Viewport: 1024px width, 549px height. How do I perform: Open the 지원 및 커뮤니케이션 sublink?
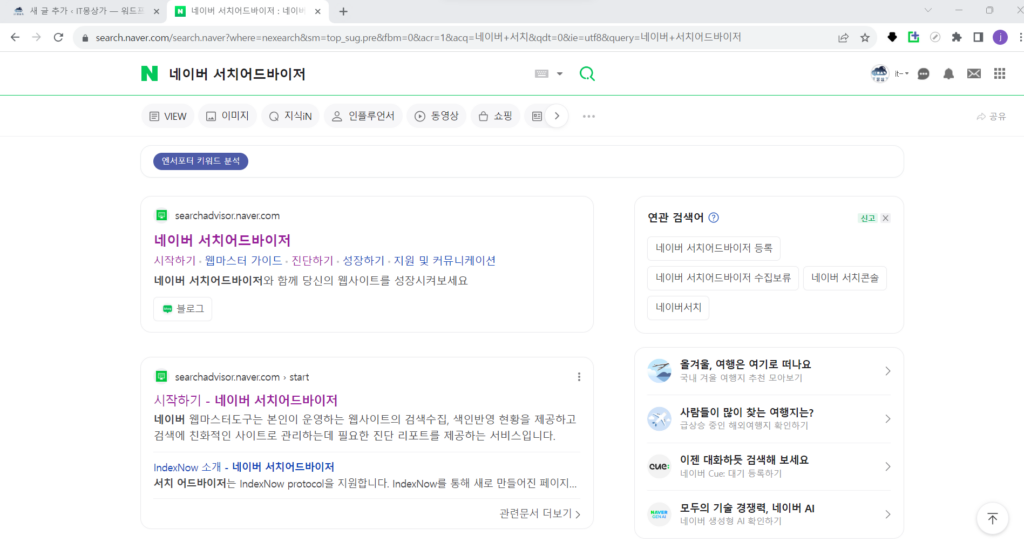[x=445, y=260]
